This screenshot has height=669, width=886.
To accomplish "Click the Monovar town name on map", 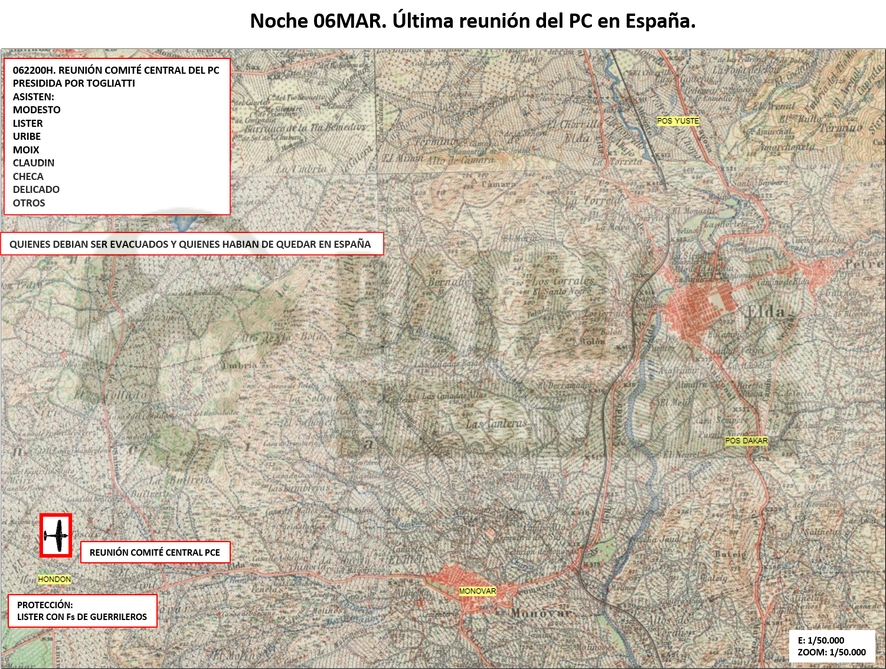I will [x=541, y=614].
